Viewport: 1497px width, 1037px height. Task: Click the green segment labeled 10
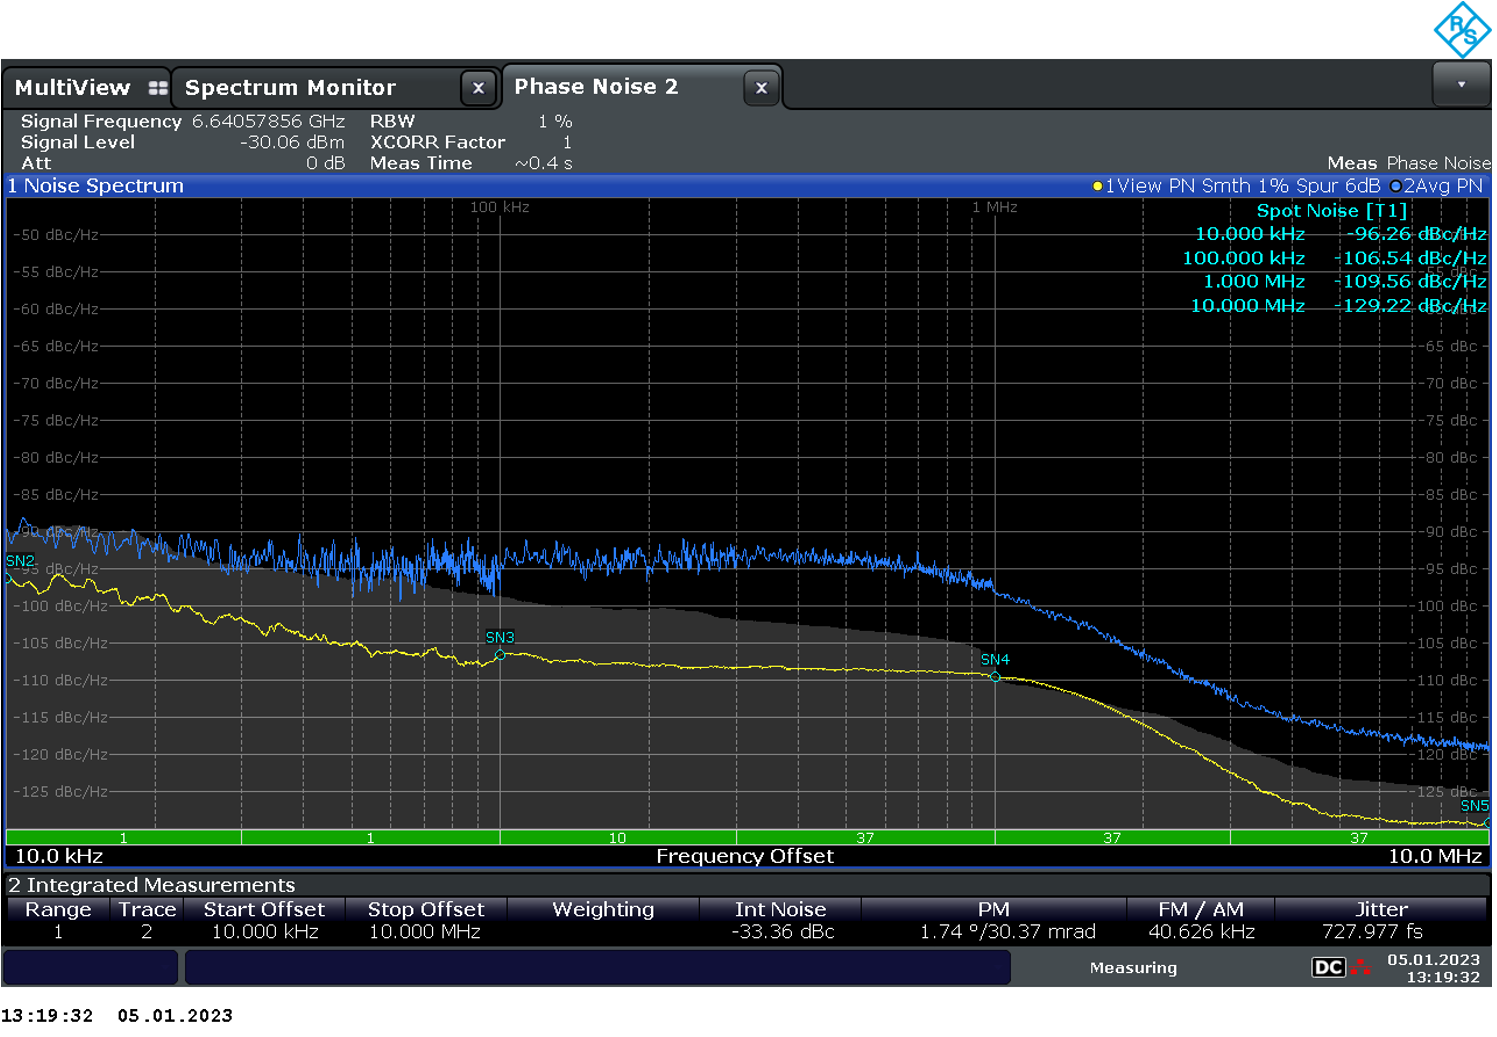[618, 838]
